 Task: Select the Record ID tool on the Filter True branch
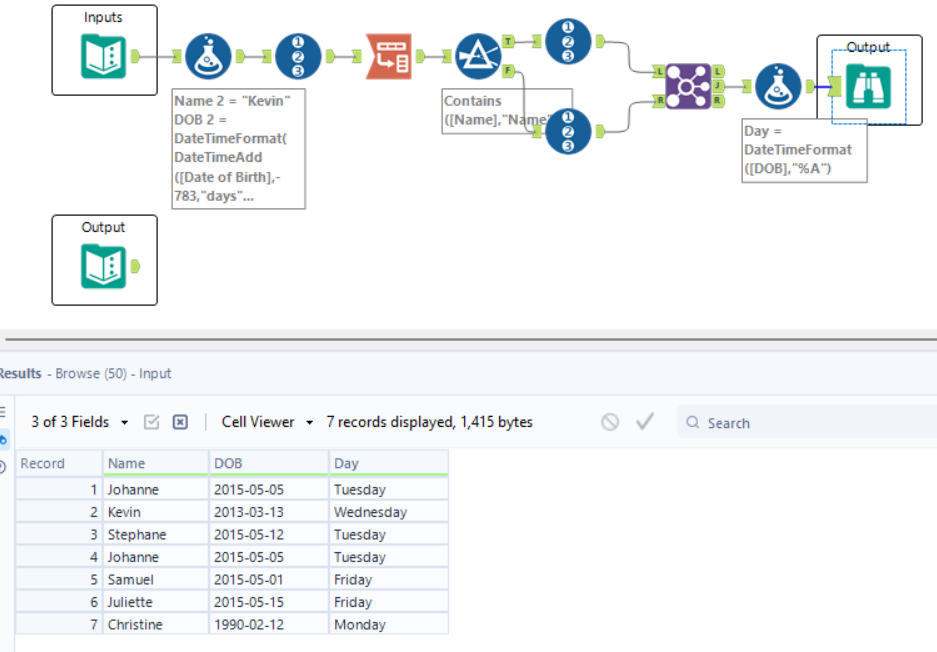coord(568,41)
